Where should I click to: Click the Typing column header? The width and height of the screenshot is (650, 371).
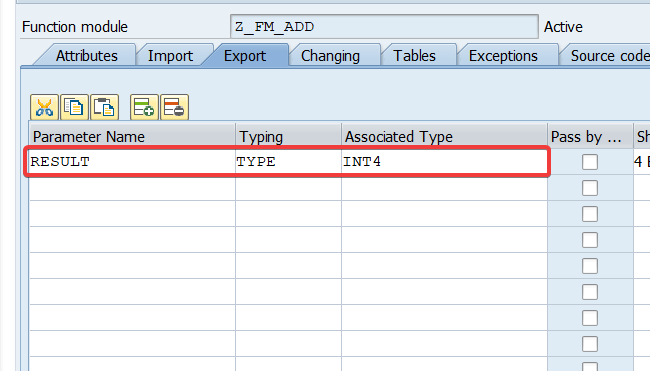coord(288,136)
